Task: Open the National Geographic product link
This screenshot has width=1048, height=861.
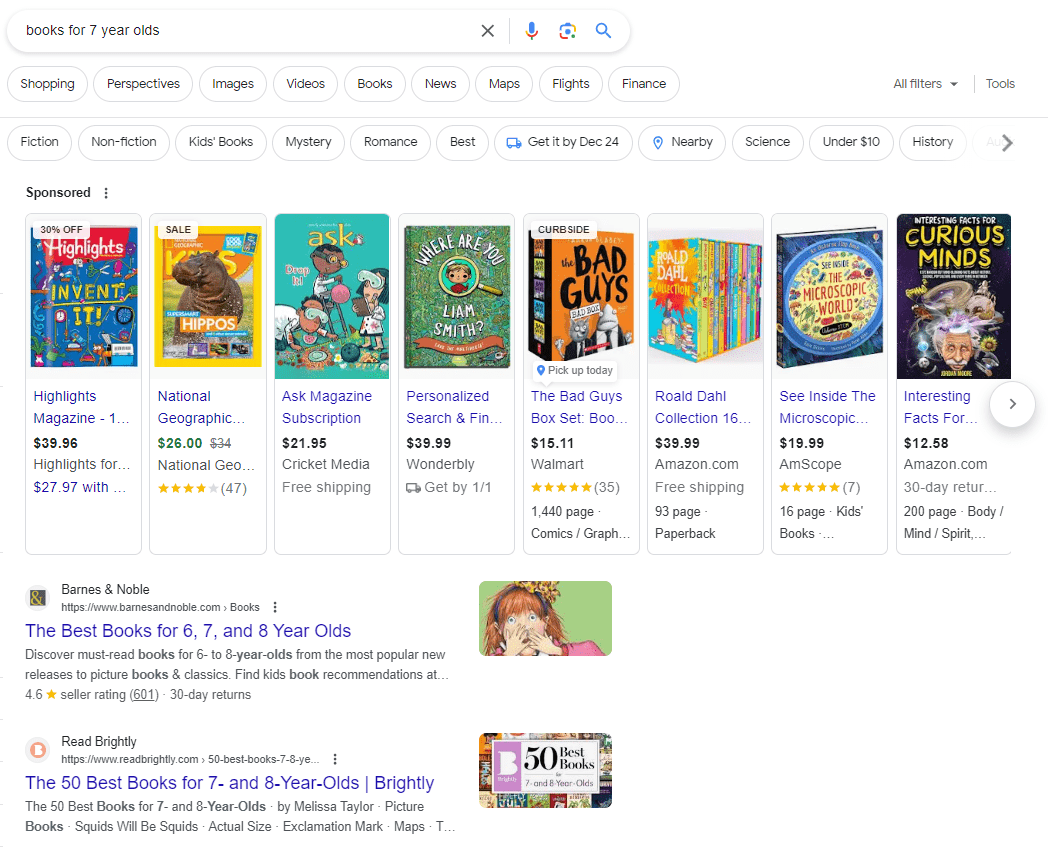Action: (202, 407)
